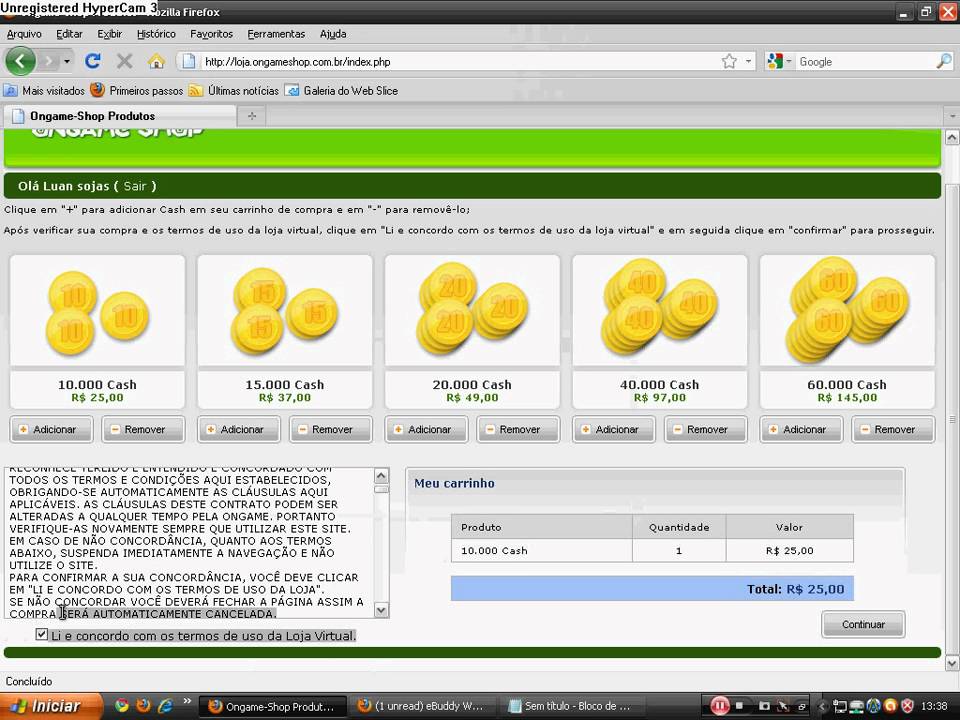960x720 pixels.
Task: Bookmark this page using the star icon
Action: pos(729,61)
